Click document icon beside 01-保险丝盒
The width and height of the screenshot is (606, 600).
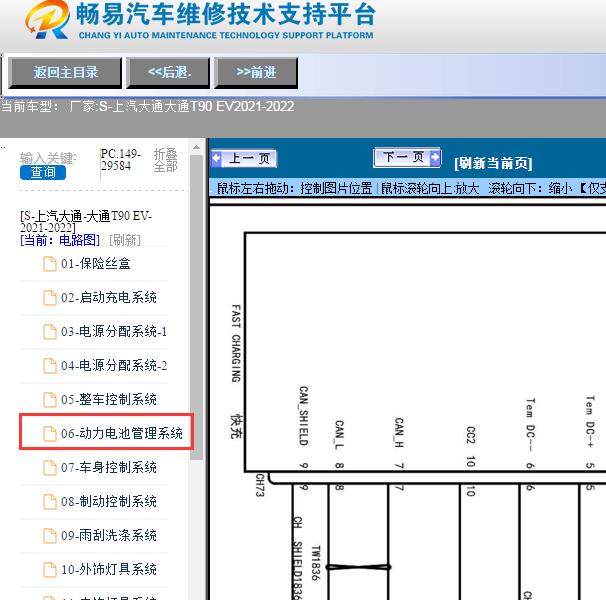(49, 264)
